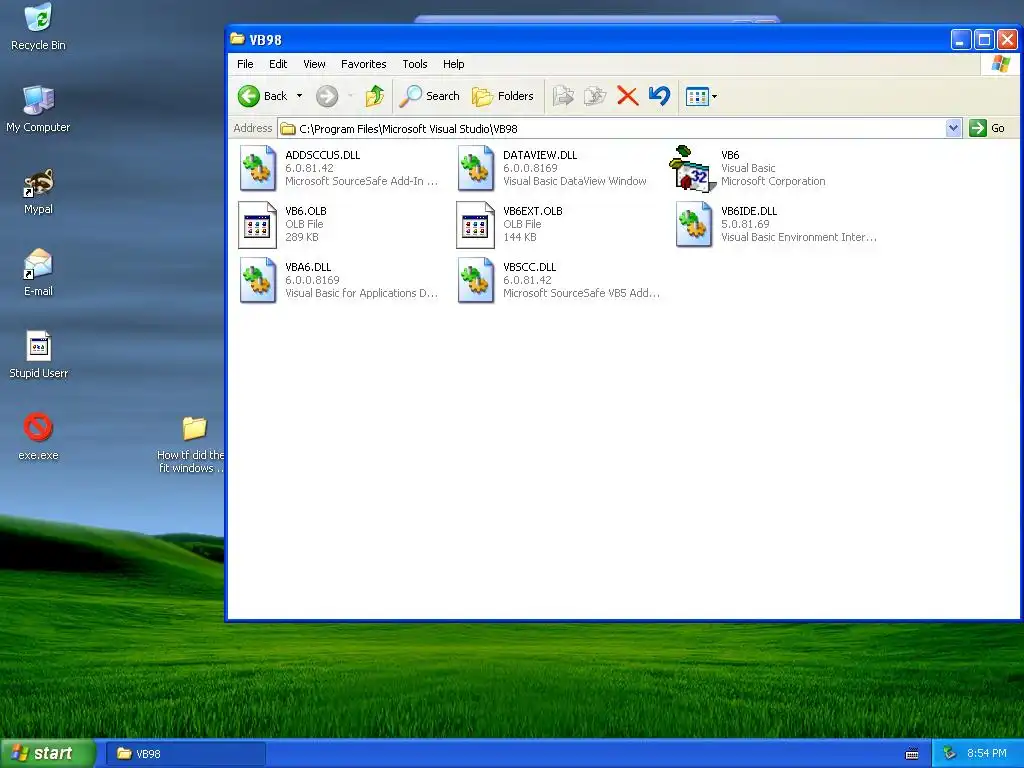Click the VBA6.DLL file name text
The height and width of the screenshot is (768, 1024).
308,267
